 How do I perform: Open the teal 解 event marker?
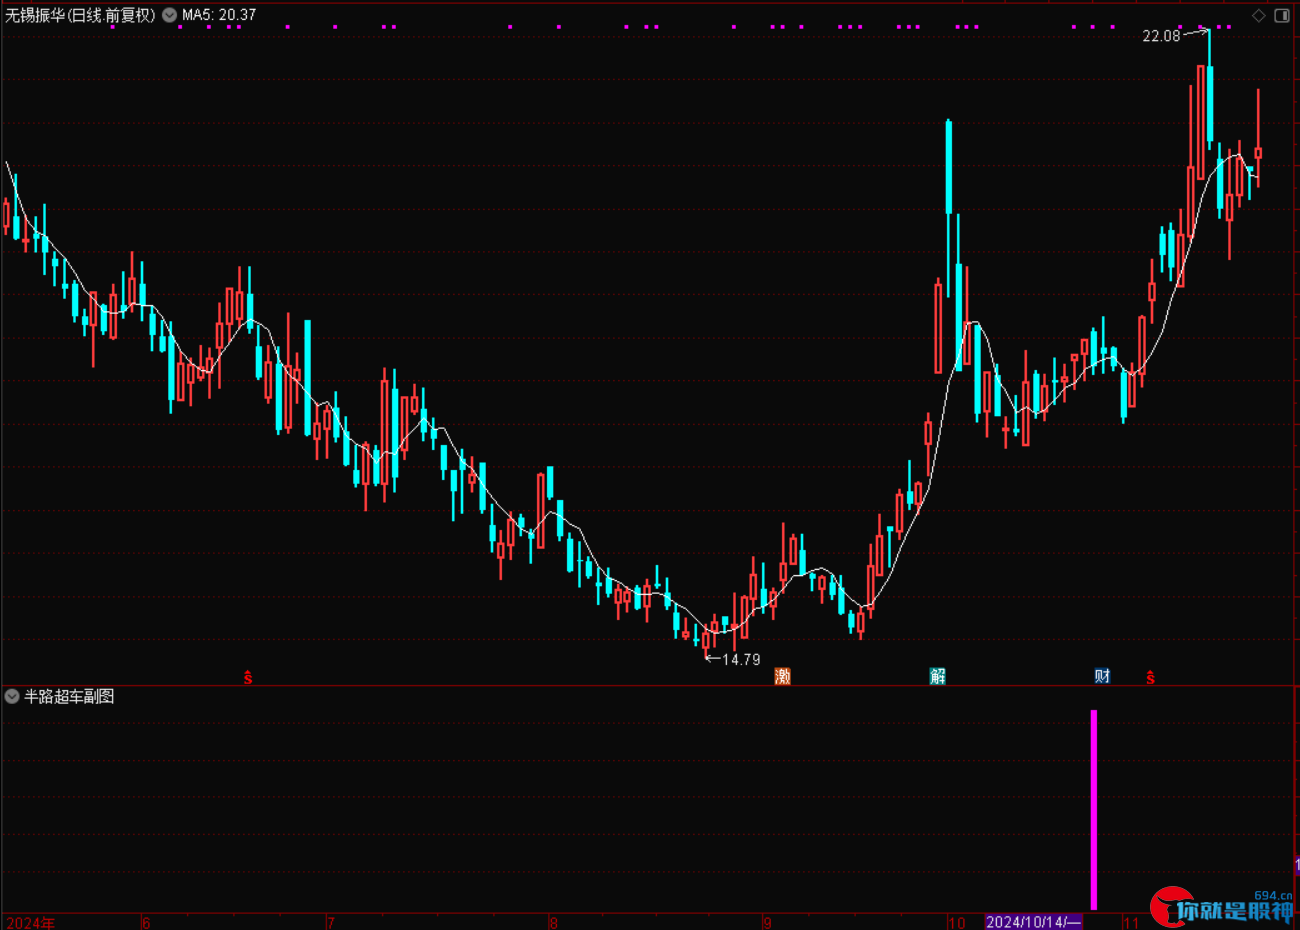click(x=937, y=676)
